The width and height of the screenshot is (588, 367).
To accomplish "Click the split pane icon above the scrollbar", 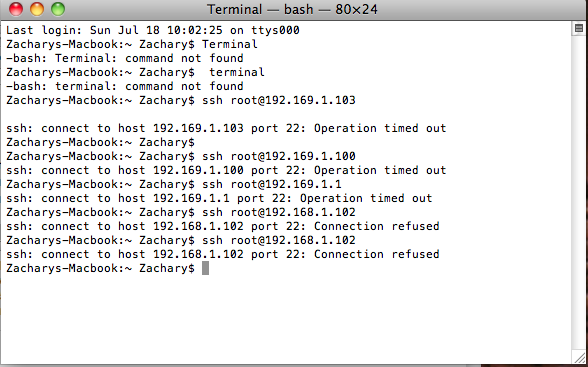I will click(579, 28).
